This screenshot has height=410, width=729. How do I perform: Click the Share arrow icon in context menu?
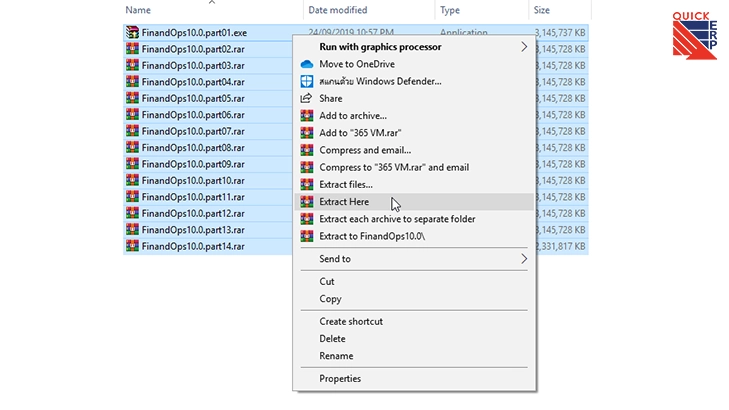coord(306,98)
